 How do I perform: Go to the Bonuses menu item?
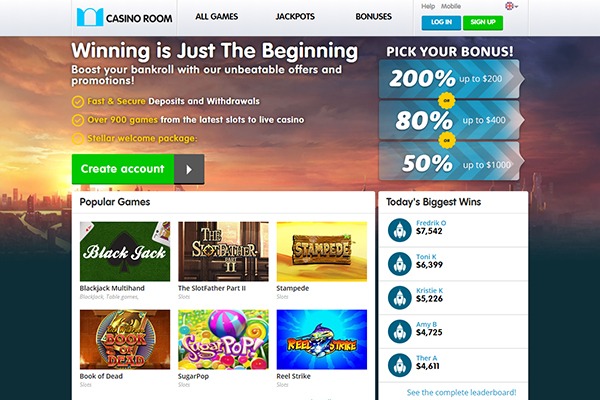point(373,17)
